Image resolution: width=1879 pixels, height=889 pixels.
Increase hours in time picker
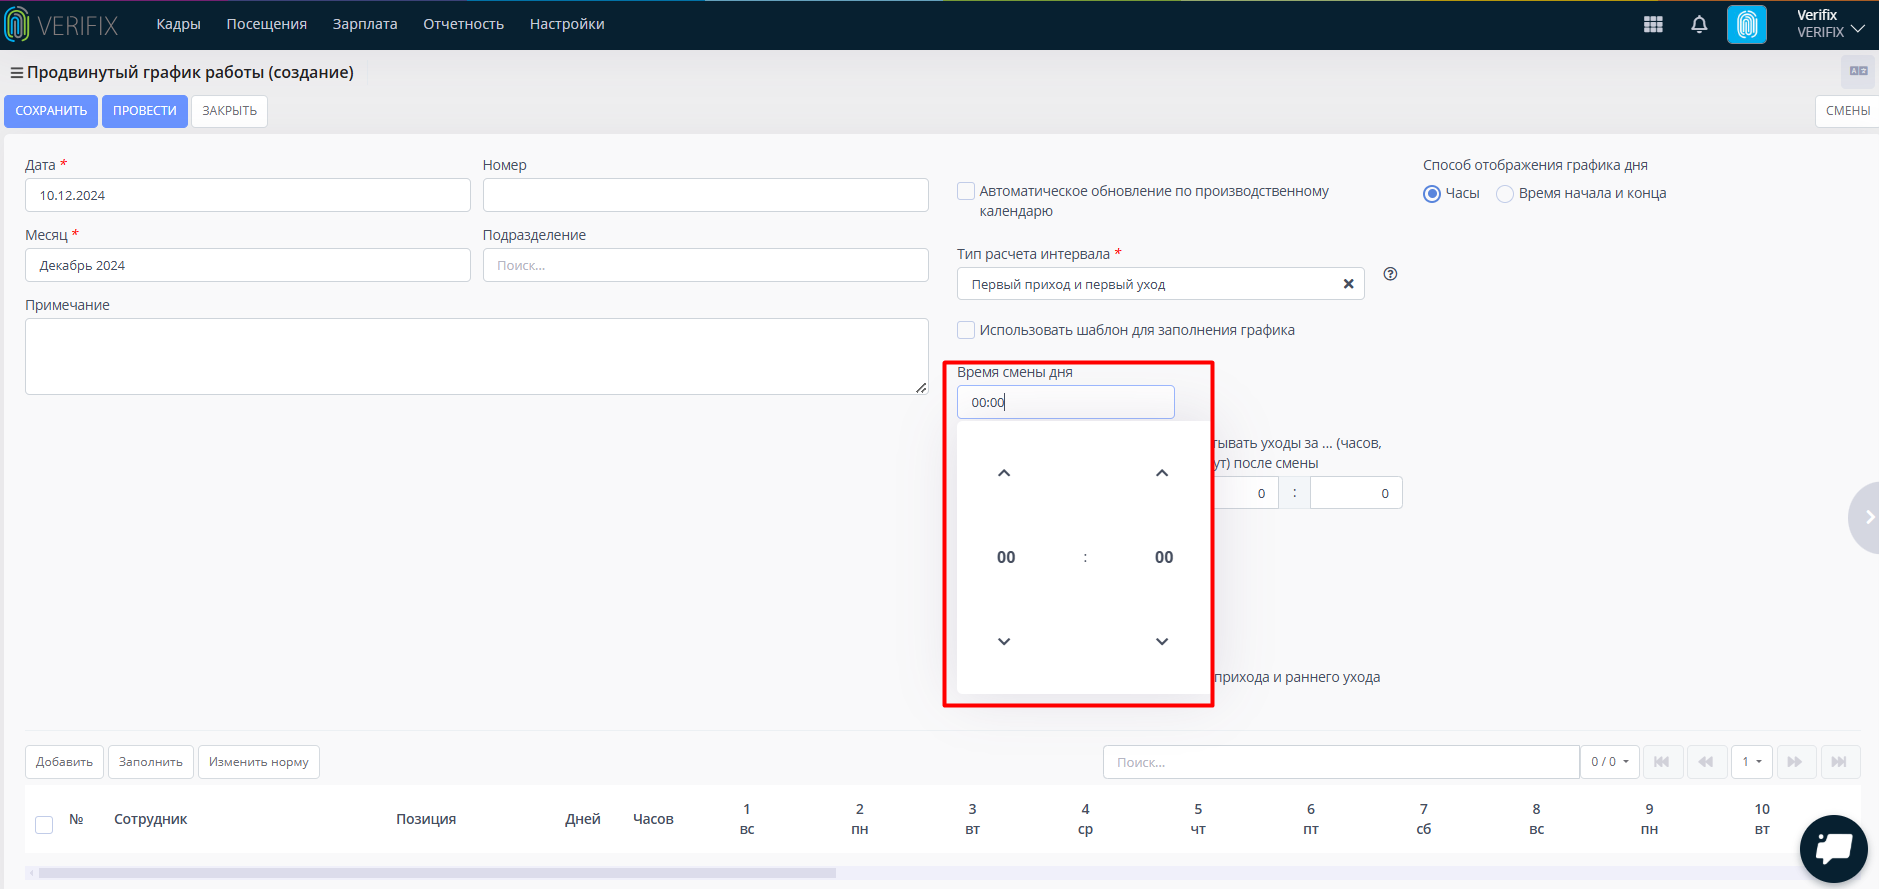(1004, 473)
